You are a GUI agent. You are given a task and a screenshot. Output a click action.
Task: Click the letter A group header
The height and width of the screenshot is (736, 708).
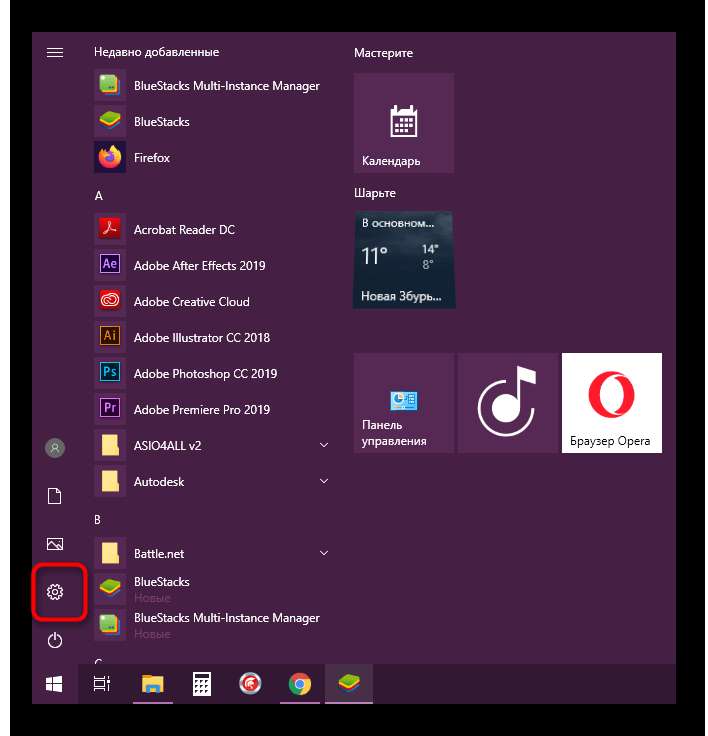point(99,196)
